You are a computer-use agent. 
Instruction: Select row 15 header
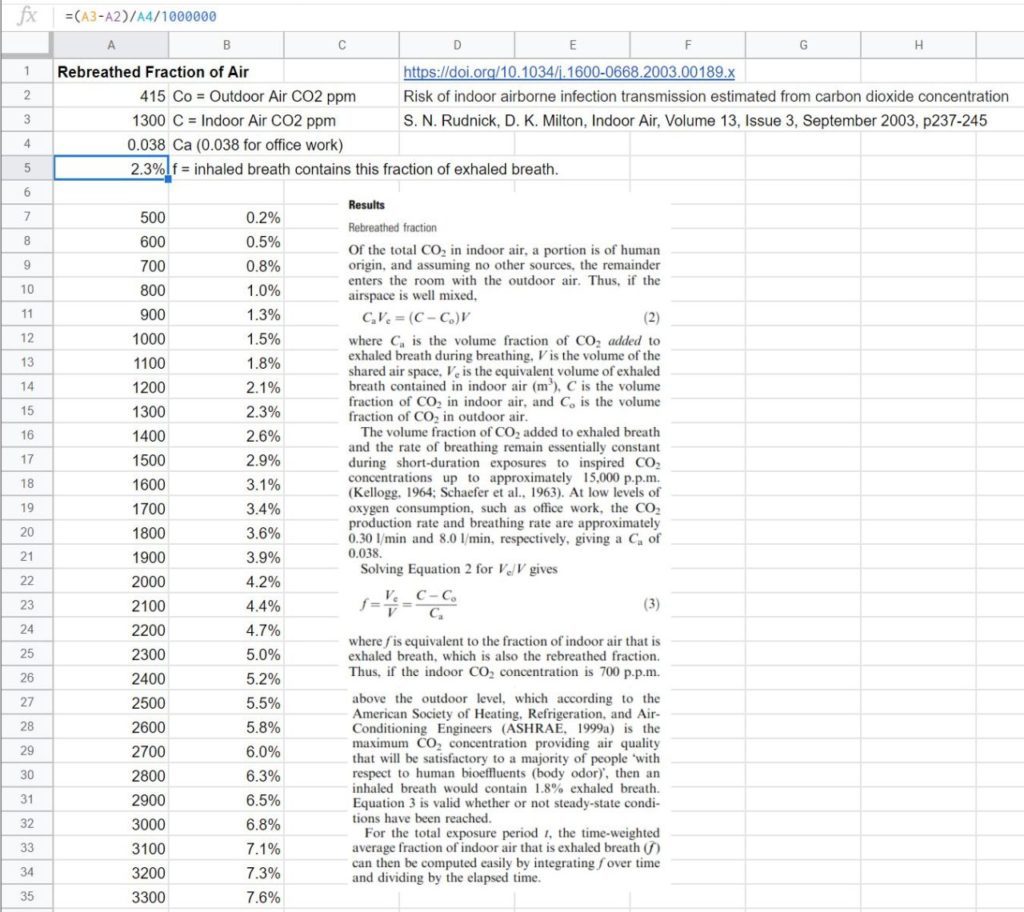(26, 411)
